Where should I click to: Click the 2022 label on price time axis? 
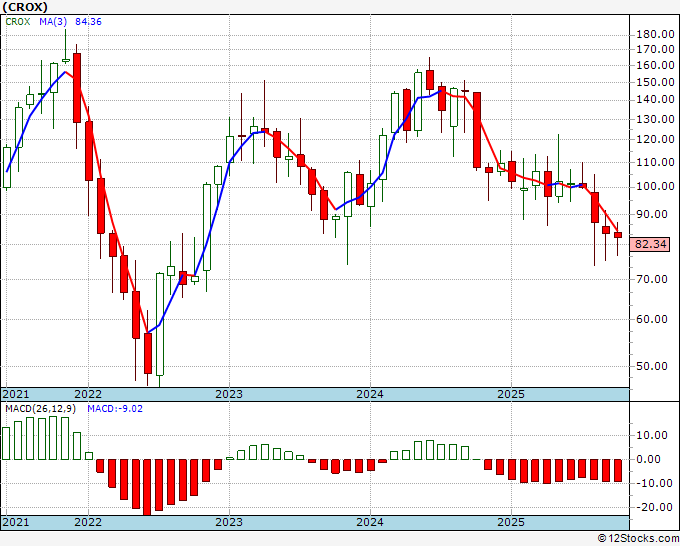click(88, 394)
